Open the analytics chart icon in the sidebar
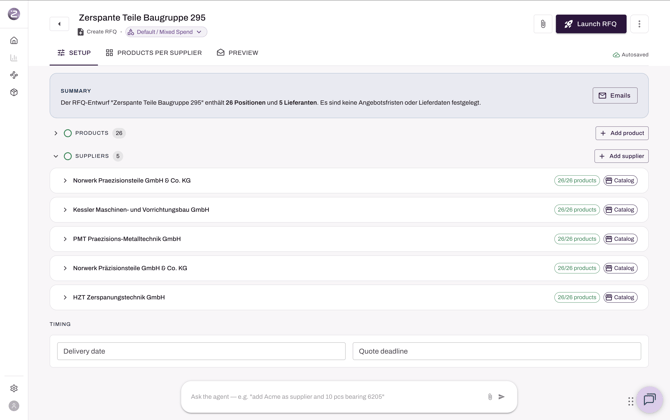Viewport: 670px width, 420px height. (x=14, y=58)
